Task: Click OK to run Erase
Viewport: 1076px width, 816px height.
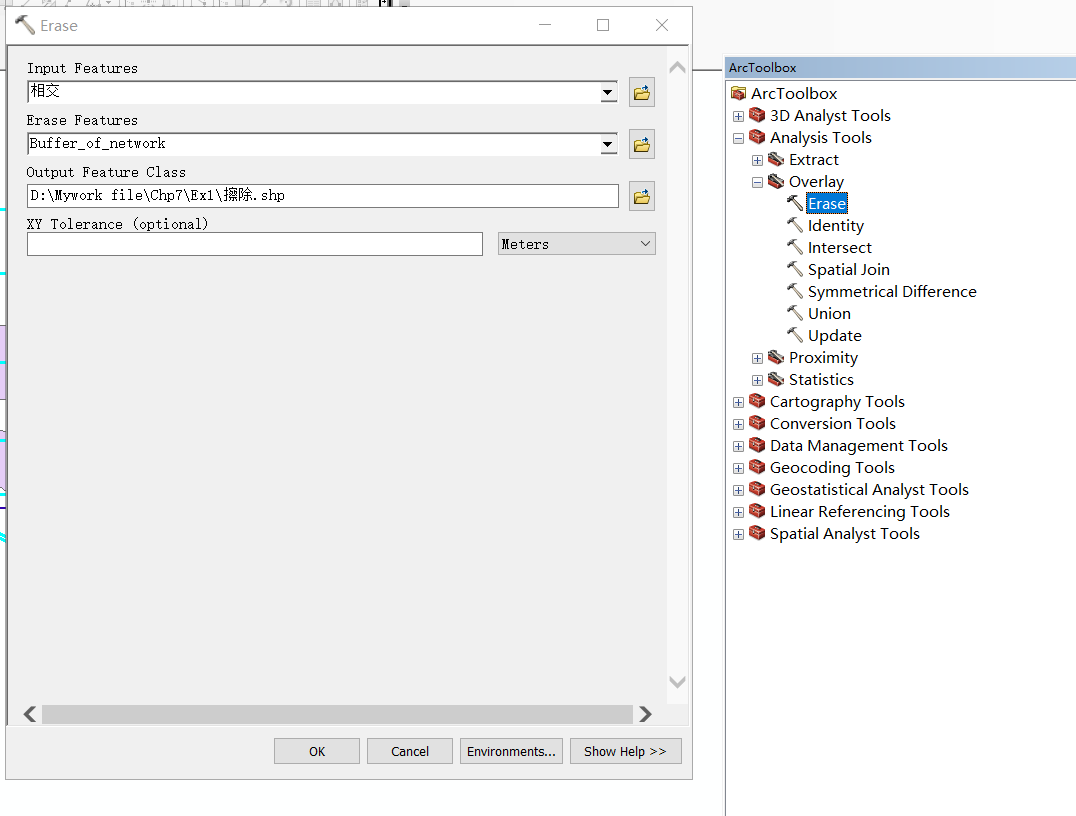Action: tap(316, 751)
